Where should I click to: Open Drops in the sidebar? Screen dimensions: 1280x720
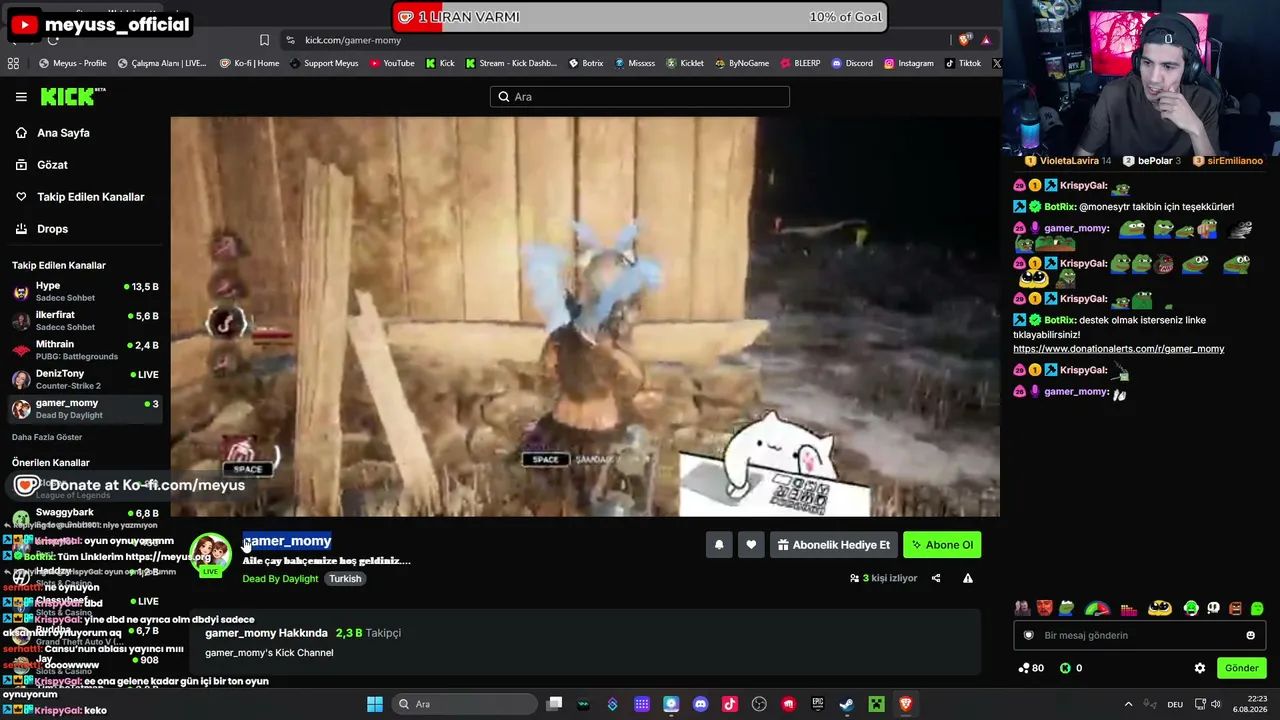pos(52,229)
